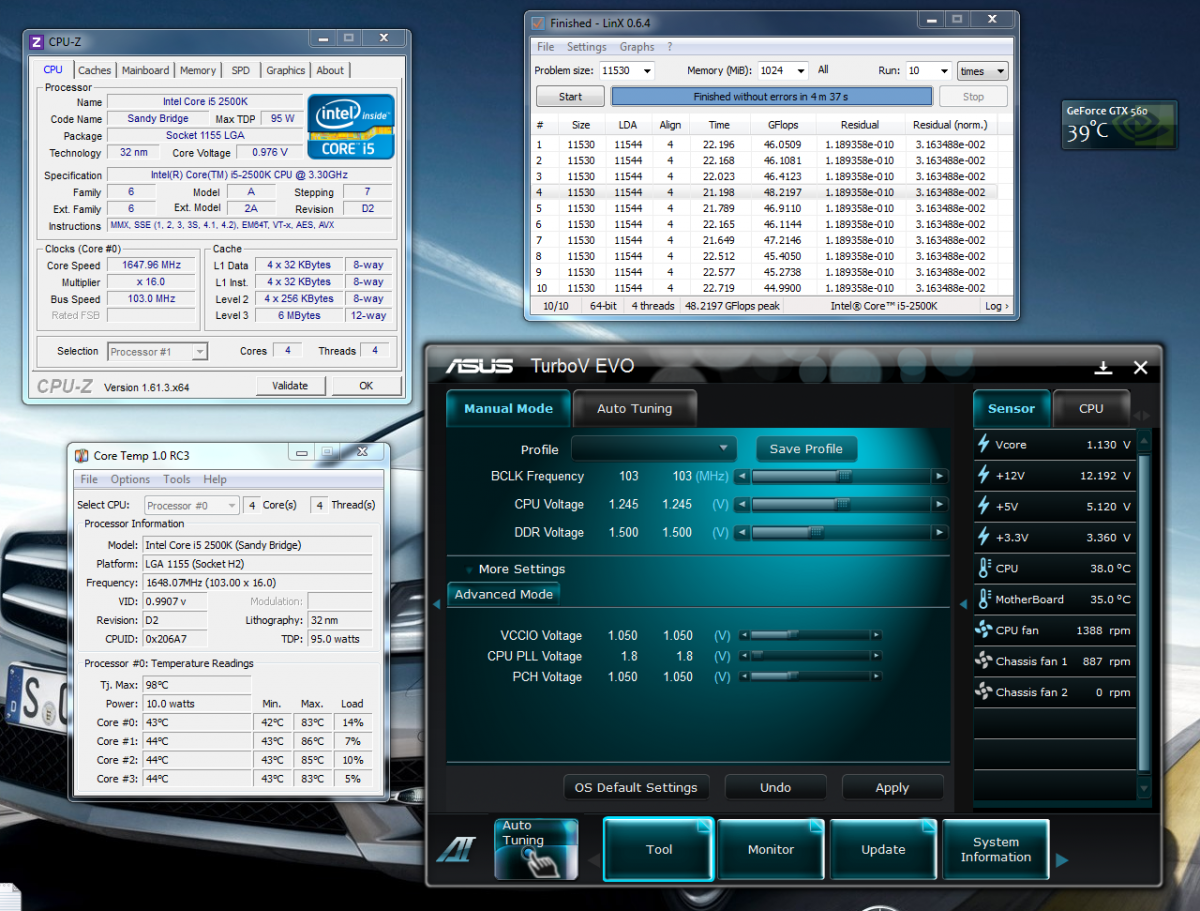Click Start button in LinX
The width and height of the screenshot is (1200, 911).
(x=571, y=97)
